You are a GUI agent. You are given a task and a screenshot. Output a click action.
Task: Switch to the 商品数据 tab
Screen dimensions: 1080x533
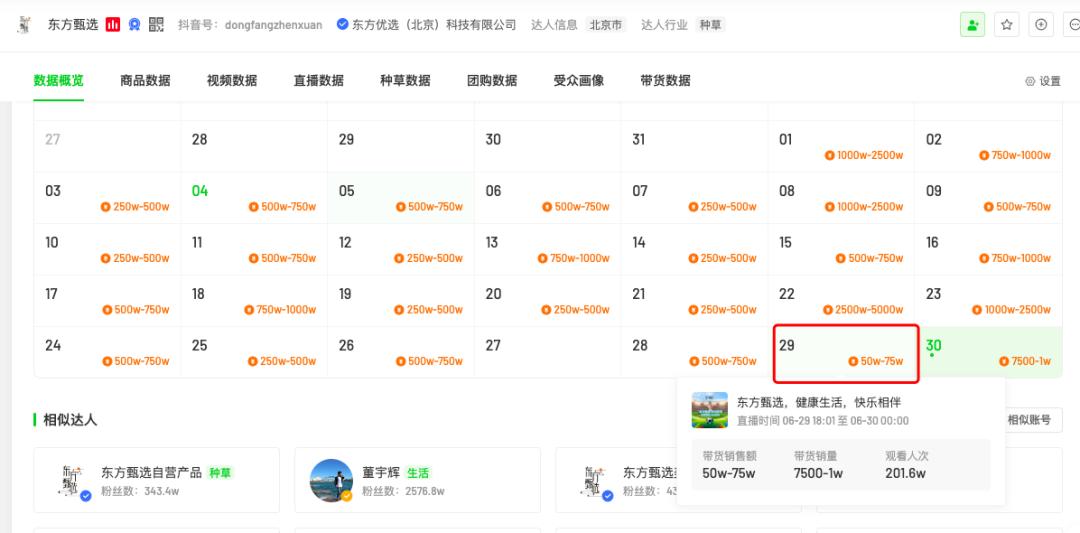(145, 81)
